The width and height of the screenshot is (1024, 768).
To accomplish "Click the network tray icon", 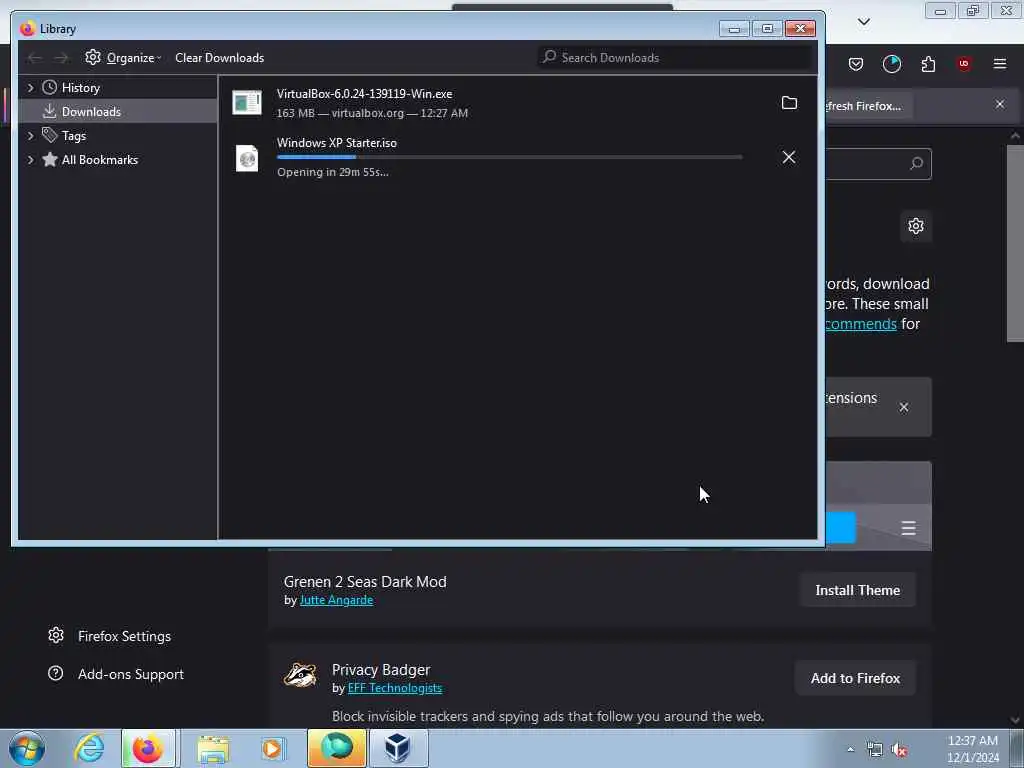I will pyautogui.click(x=874, y=750).
